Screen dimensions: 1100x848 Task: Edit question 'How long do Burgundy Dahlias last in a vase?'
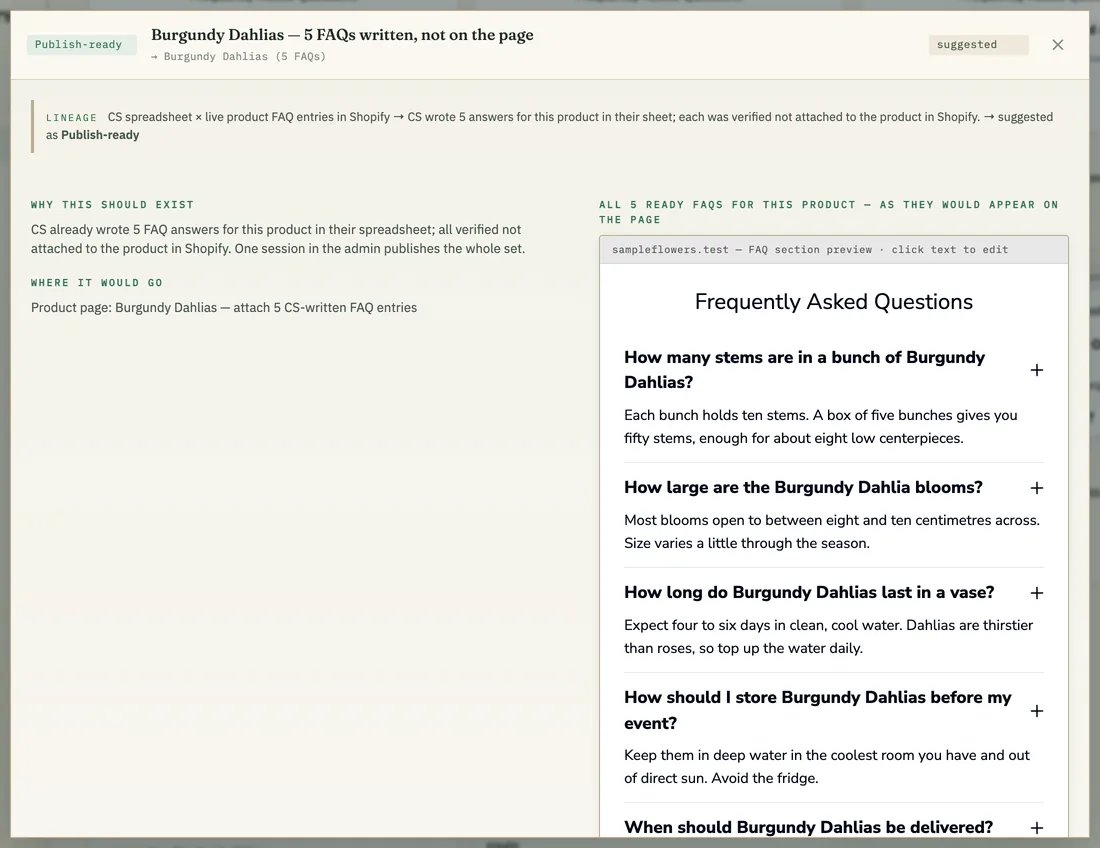(x=809, y=593)
